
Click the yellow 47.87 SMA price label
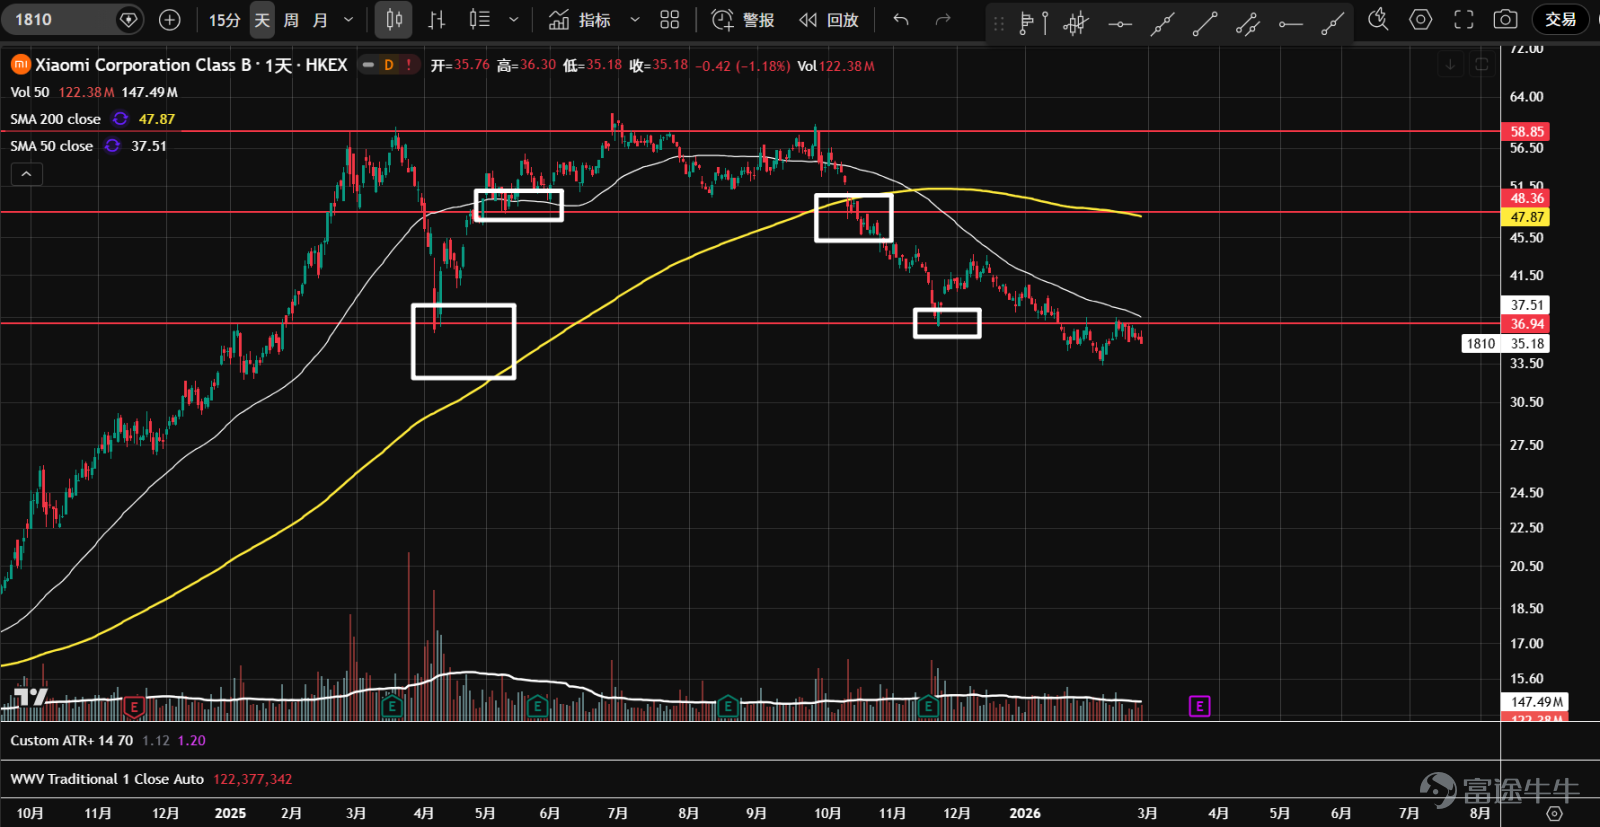coord(1526,217)
